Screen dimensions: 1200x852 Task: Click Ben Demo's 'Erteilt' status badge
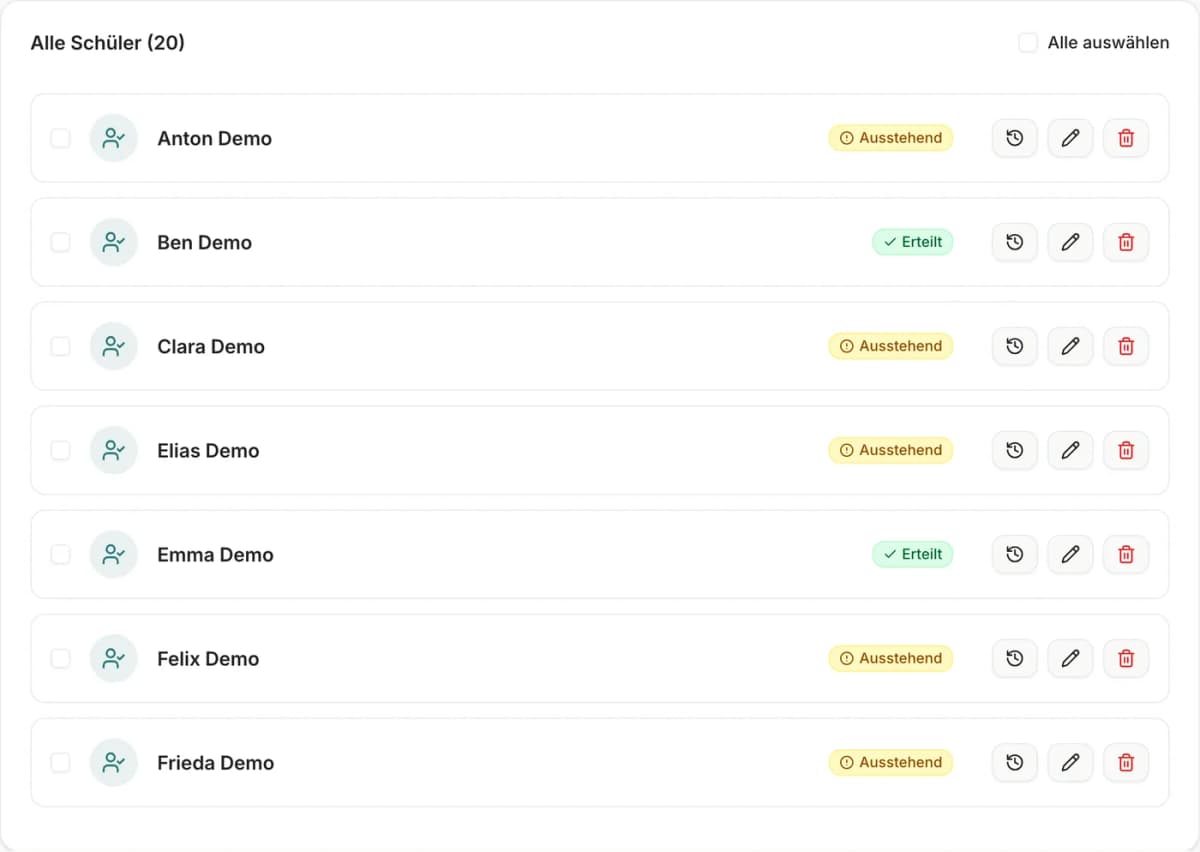[913, 242]
